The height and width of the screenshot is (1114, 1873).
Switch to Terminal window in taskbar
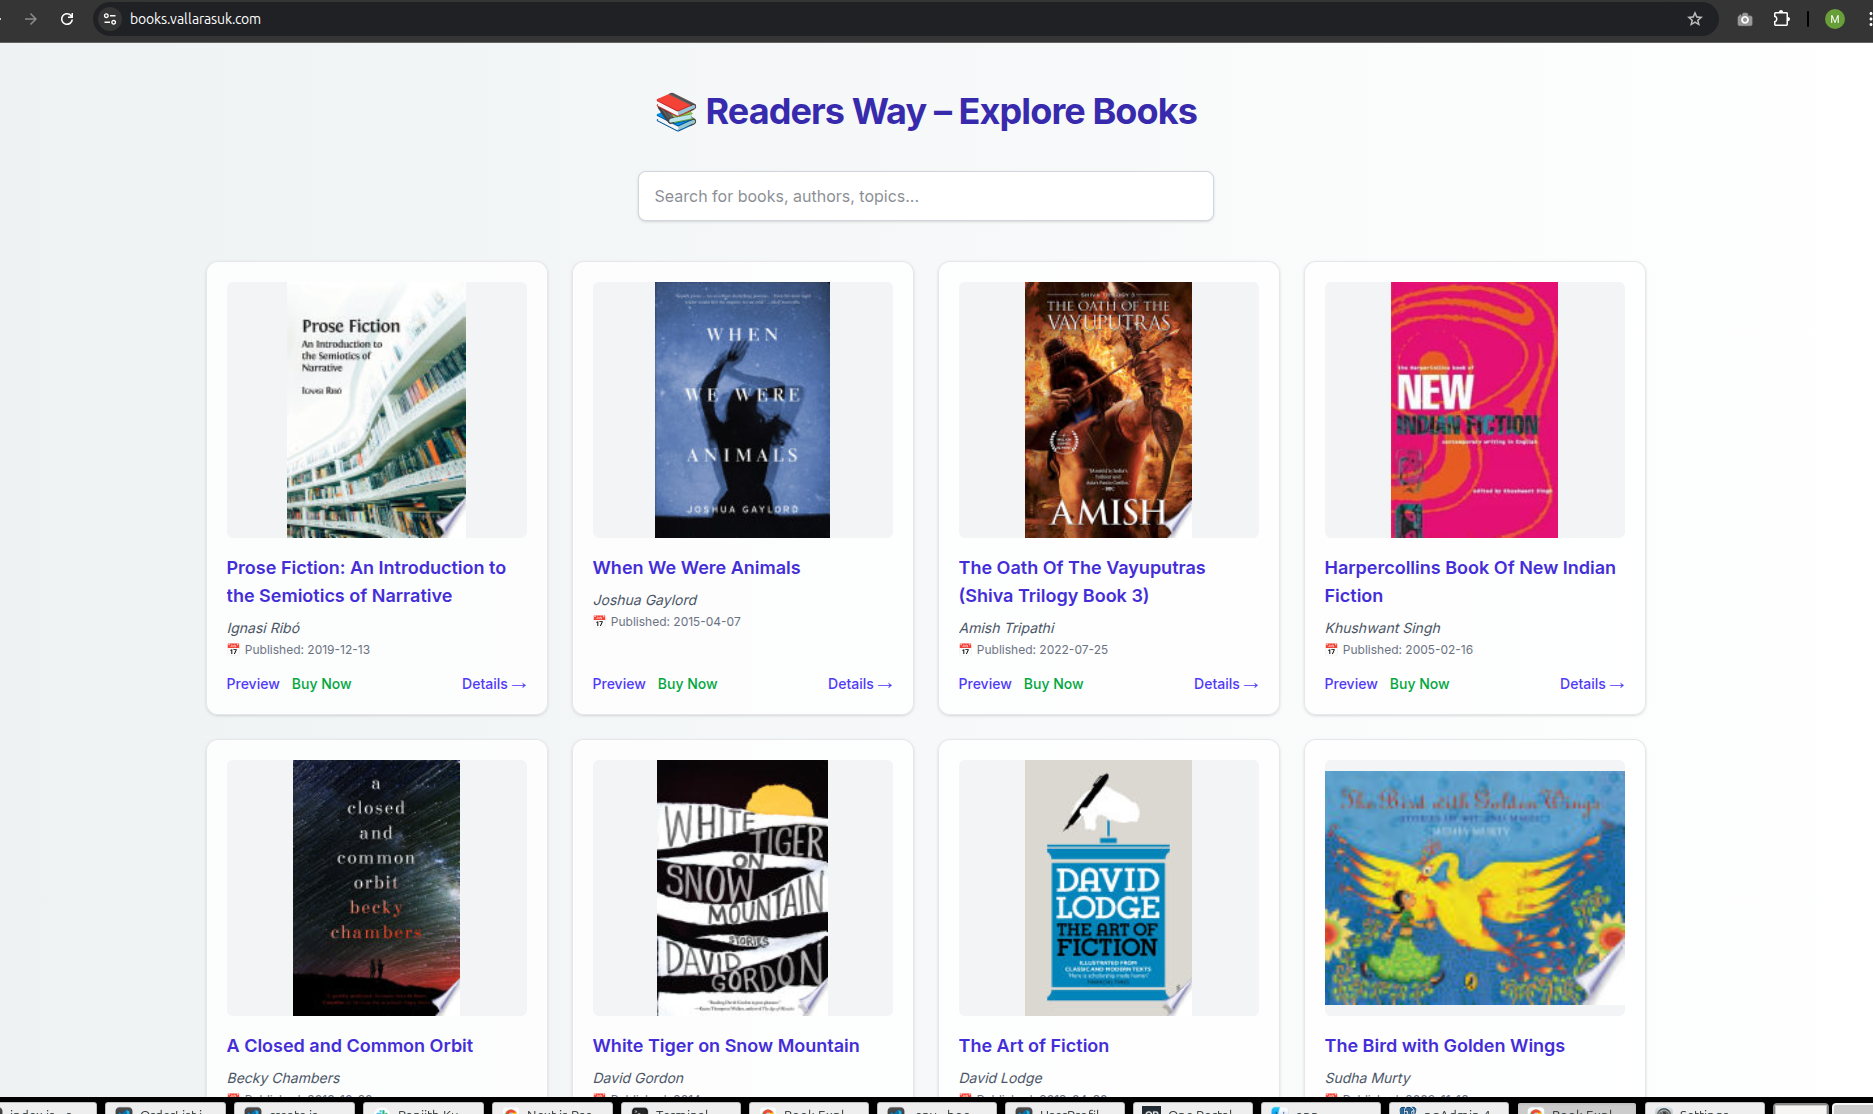(681, 1108)
